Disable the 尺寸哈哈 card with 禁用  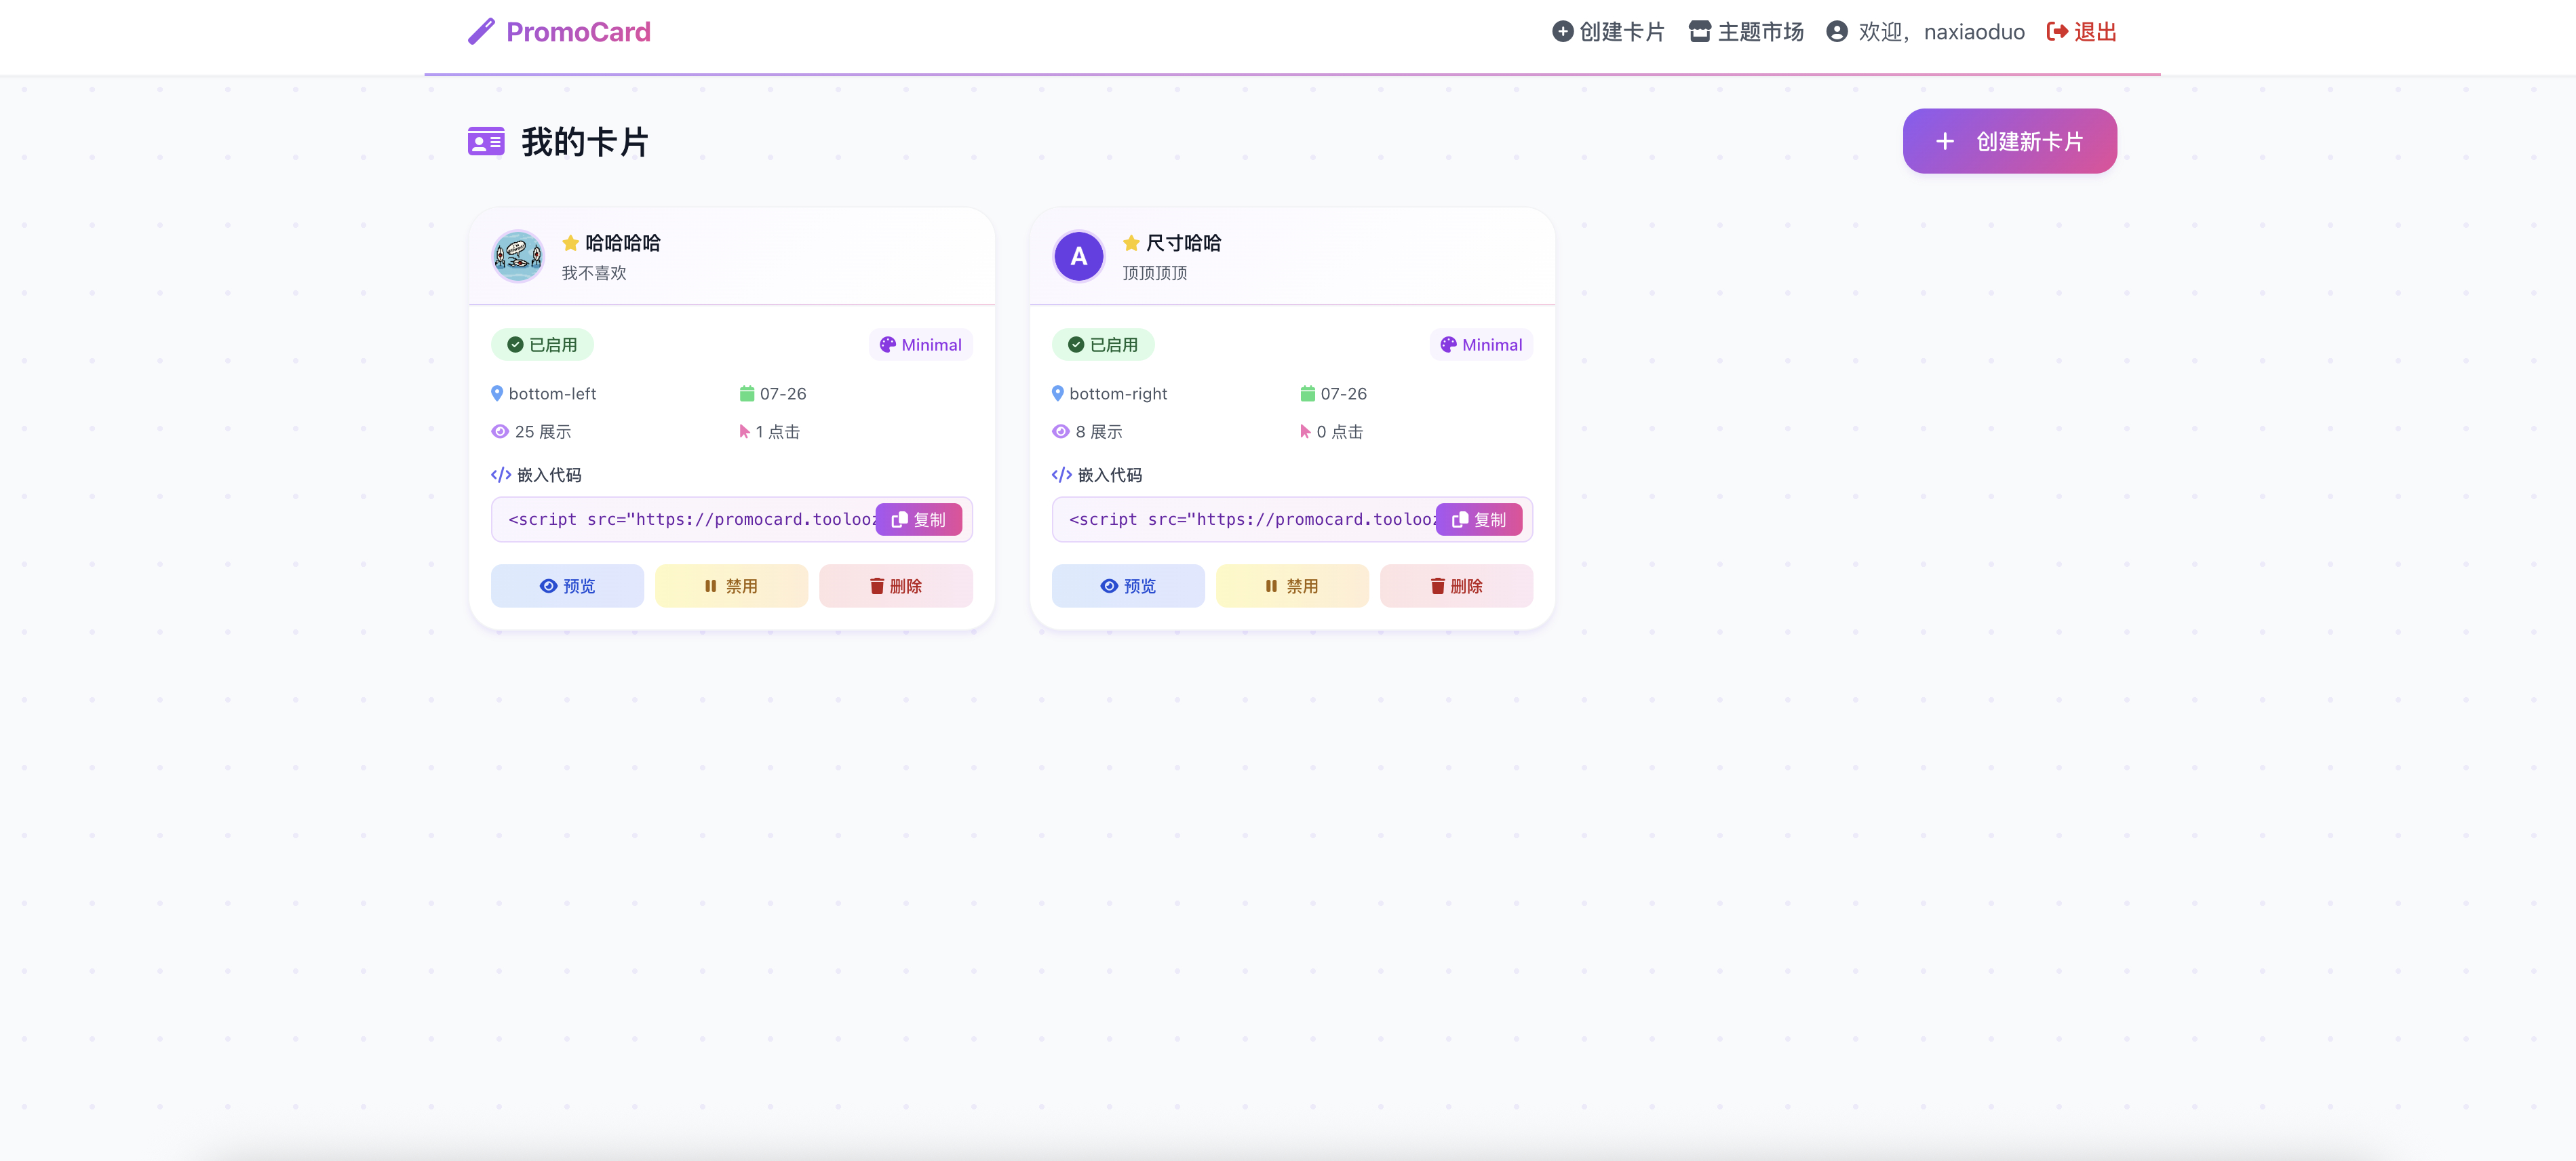point(1291,586)
